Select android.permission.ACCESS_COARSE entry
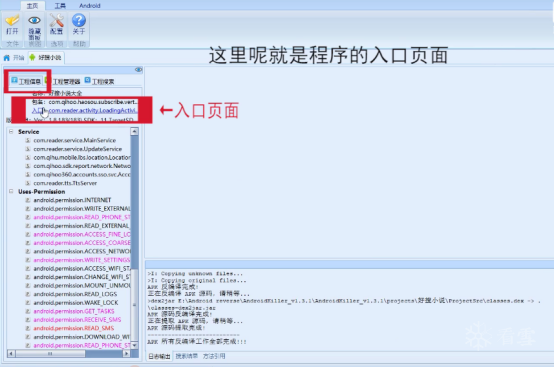554x367 pixels. 82,243
